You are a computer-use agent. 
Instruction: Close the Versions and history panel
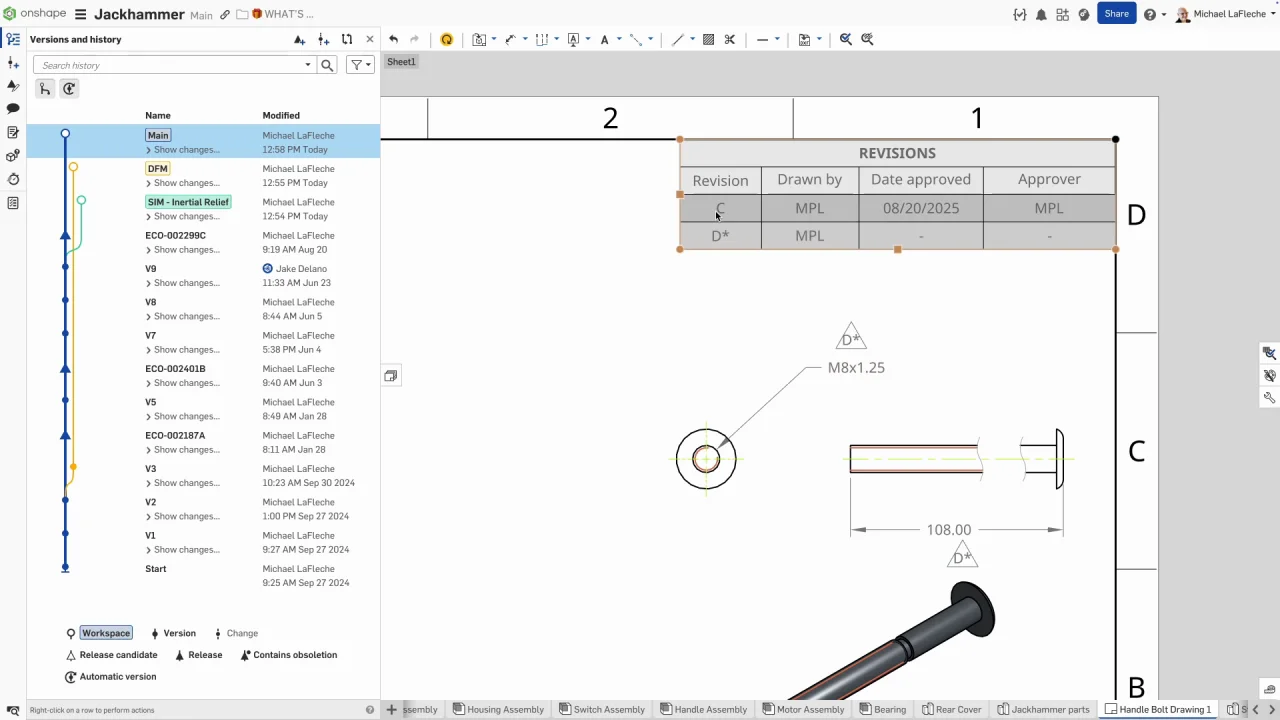[x=370, y=40]
